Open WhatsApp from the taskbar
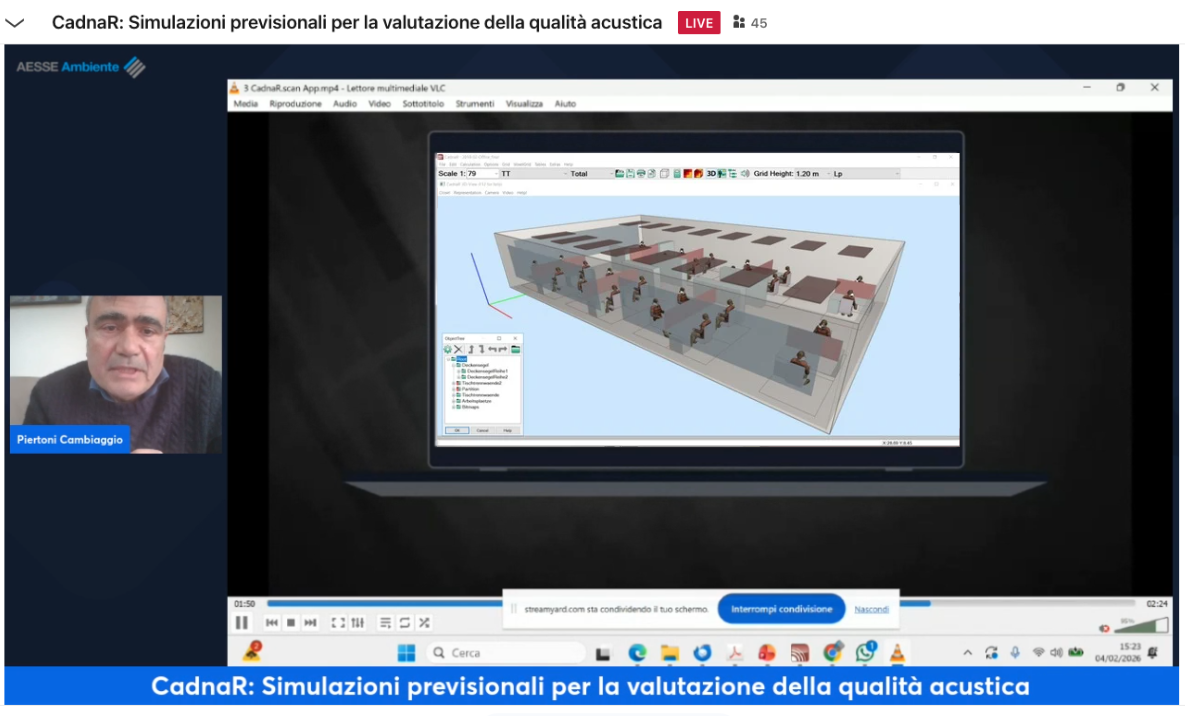Screen dimensions: 1185x716 [865, 652]
